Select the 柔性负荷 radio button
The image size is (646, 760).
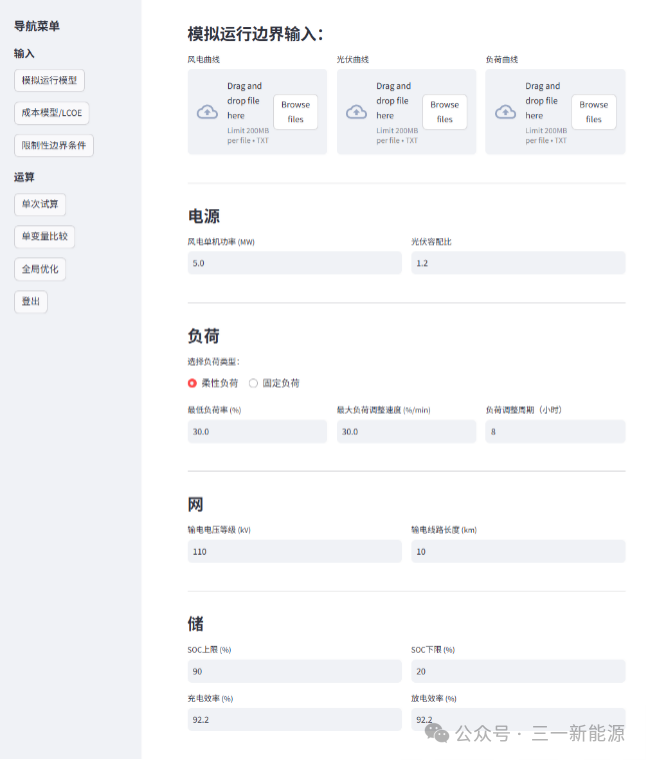192,383
